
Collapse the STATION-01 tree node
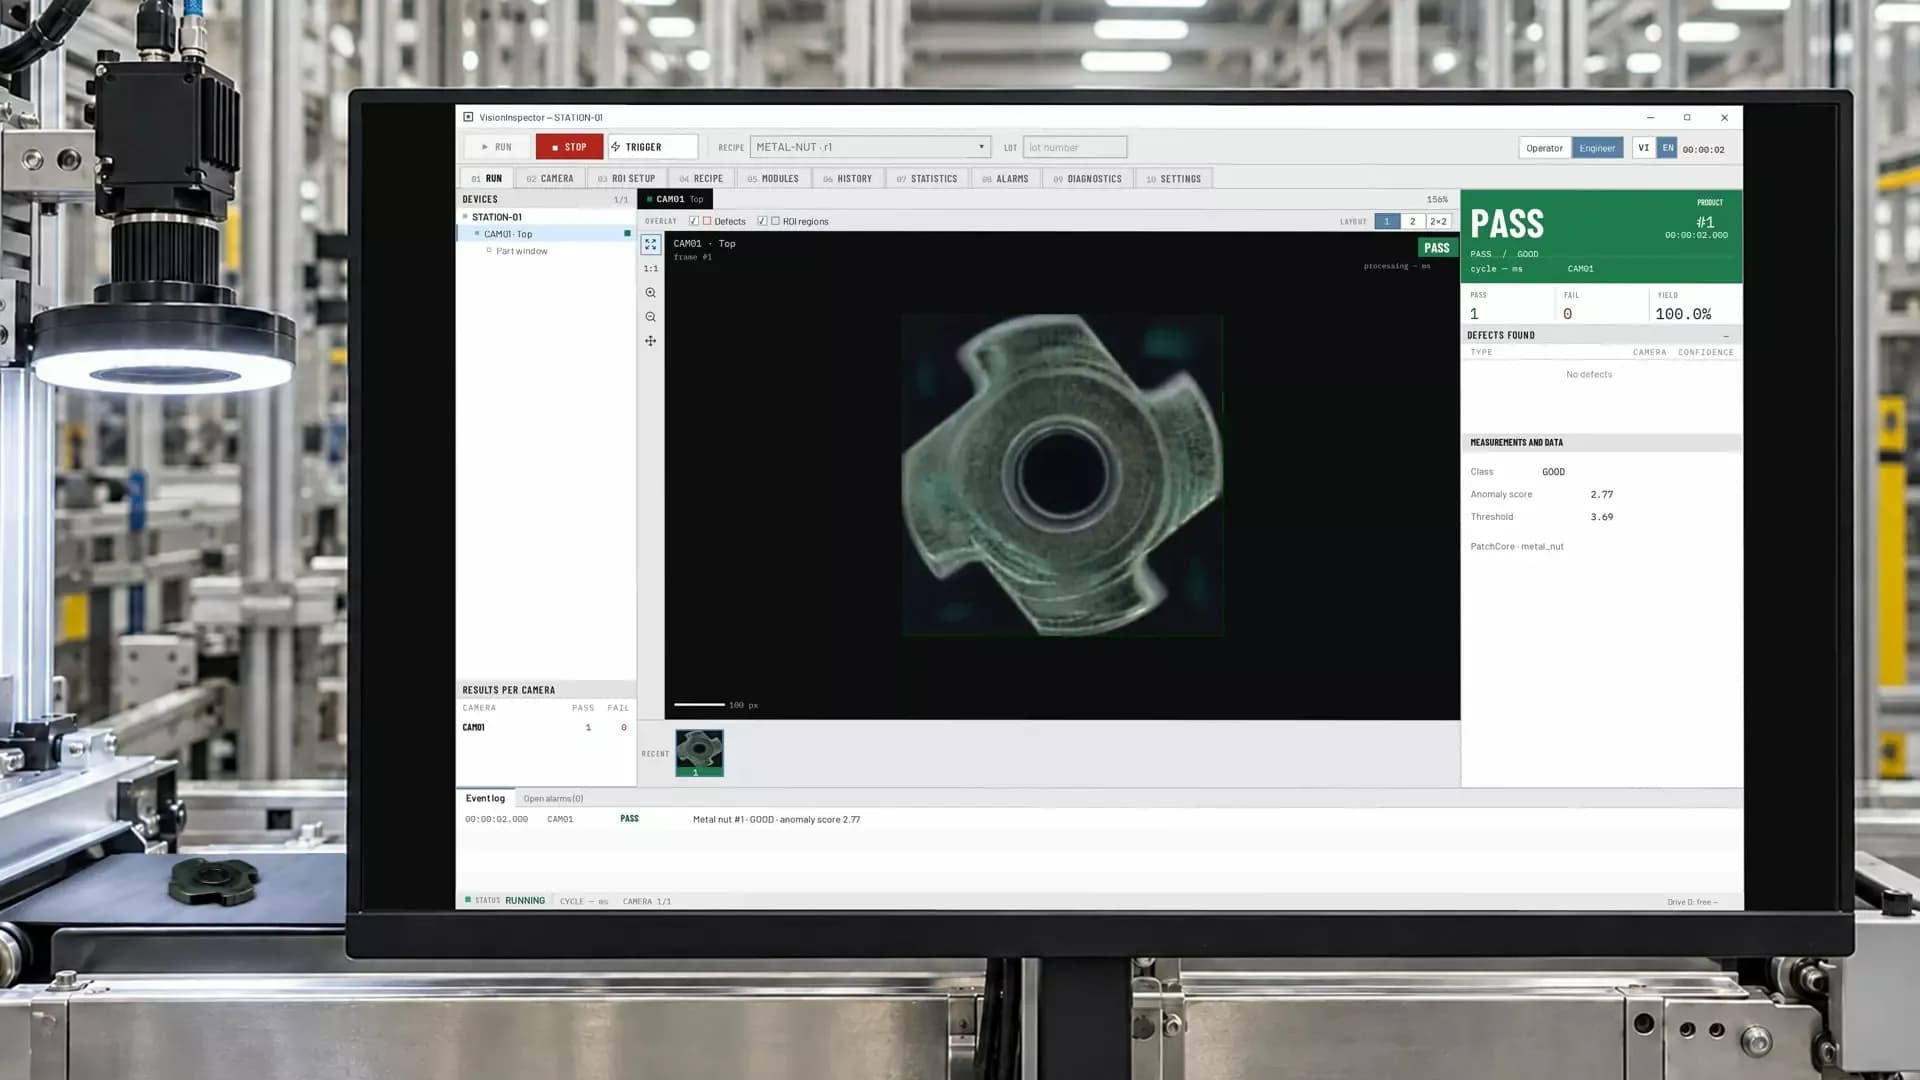tap(465, 217)
